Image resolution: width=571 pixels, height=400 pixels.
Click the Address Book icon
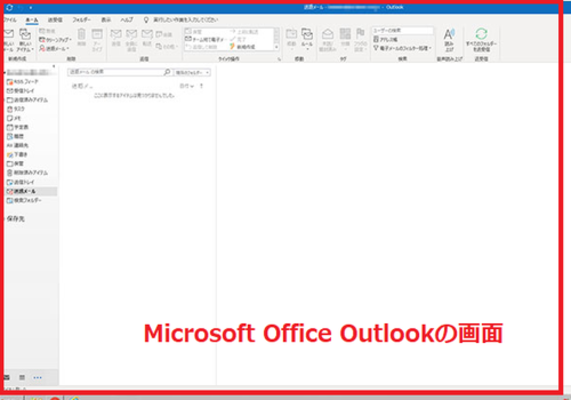pyautogui.click(x=376, y=39)
